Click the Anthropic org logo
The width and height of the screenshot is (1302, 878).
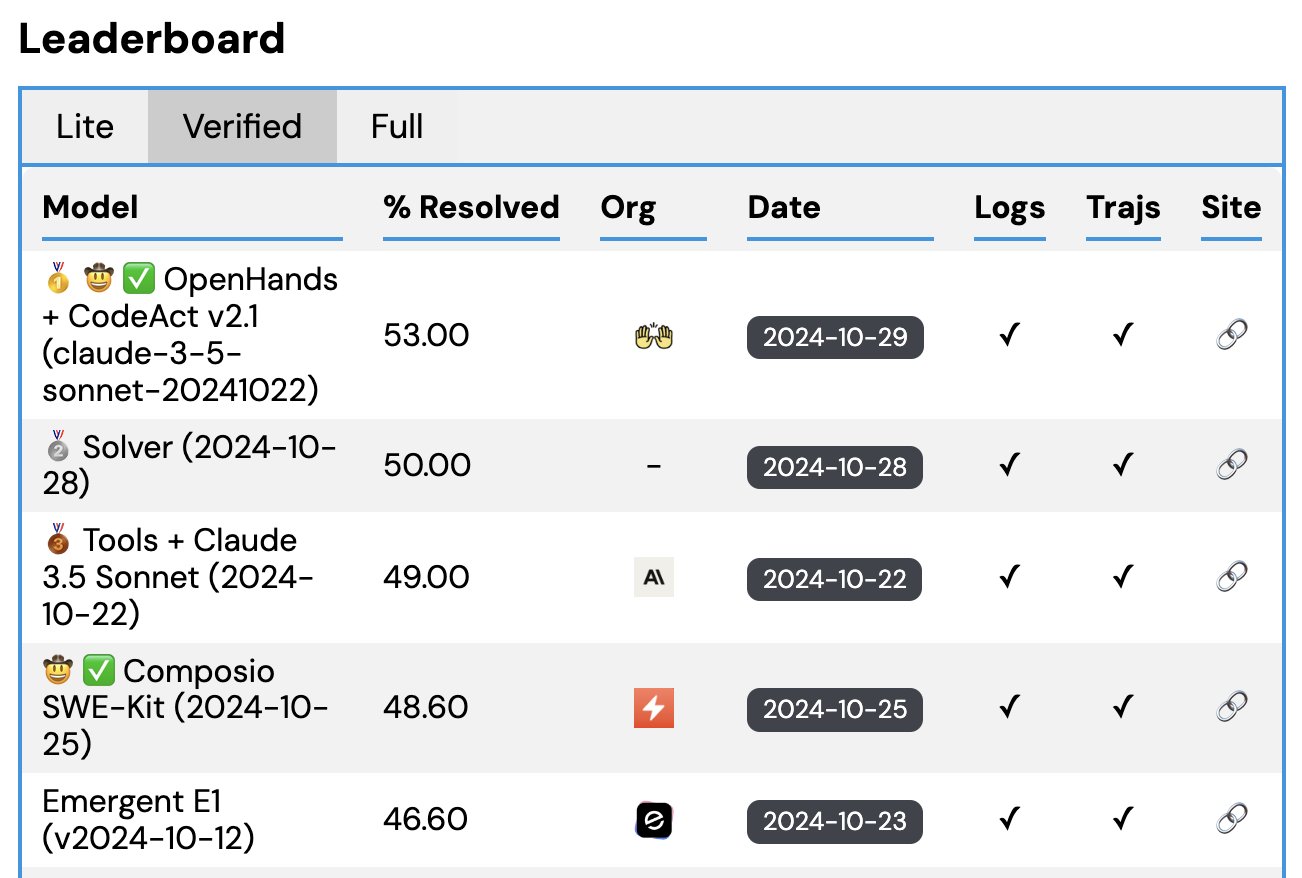(x=654, y=577)
